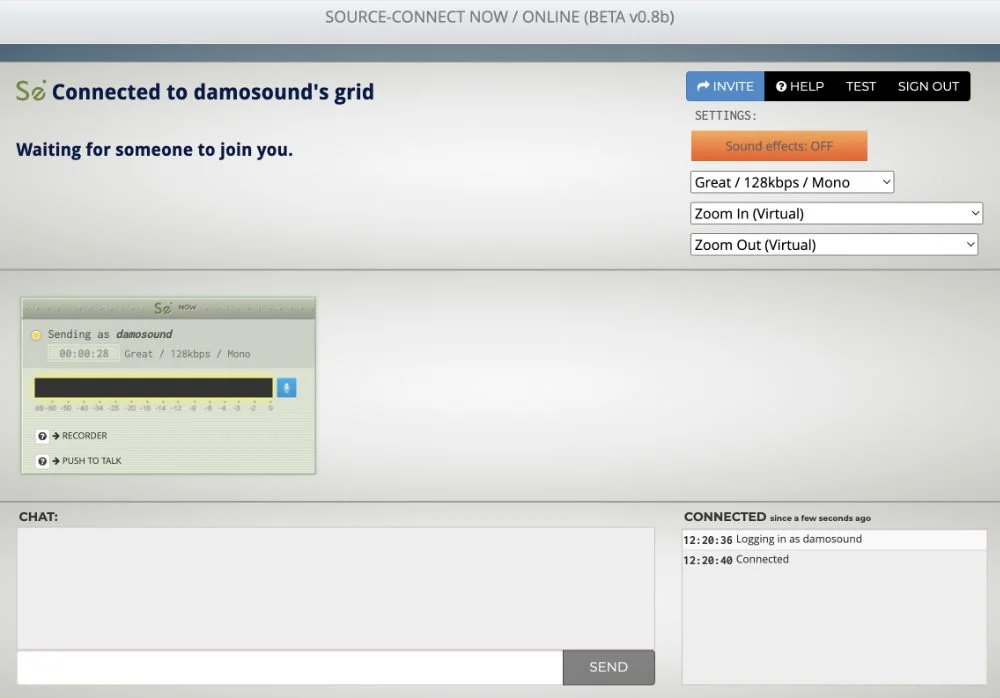The width and height of the screenshot is (1000, 698).
Task: Click the Invite button
Action: pos(725,86)
